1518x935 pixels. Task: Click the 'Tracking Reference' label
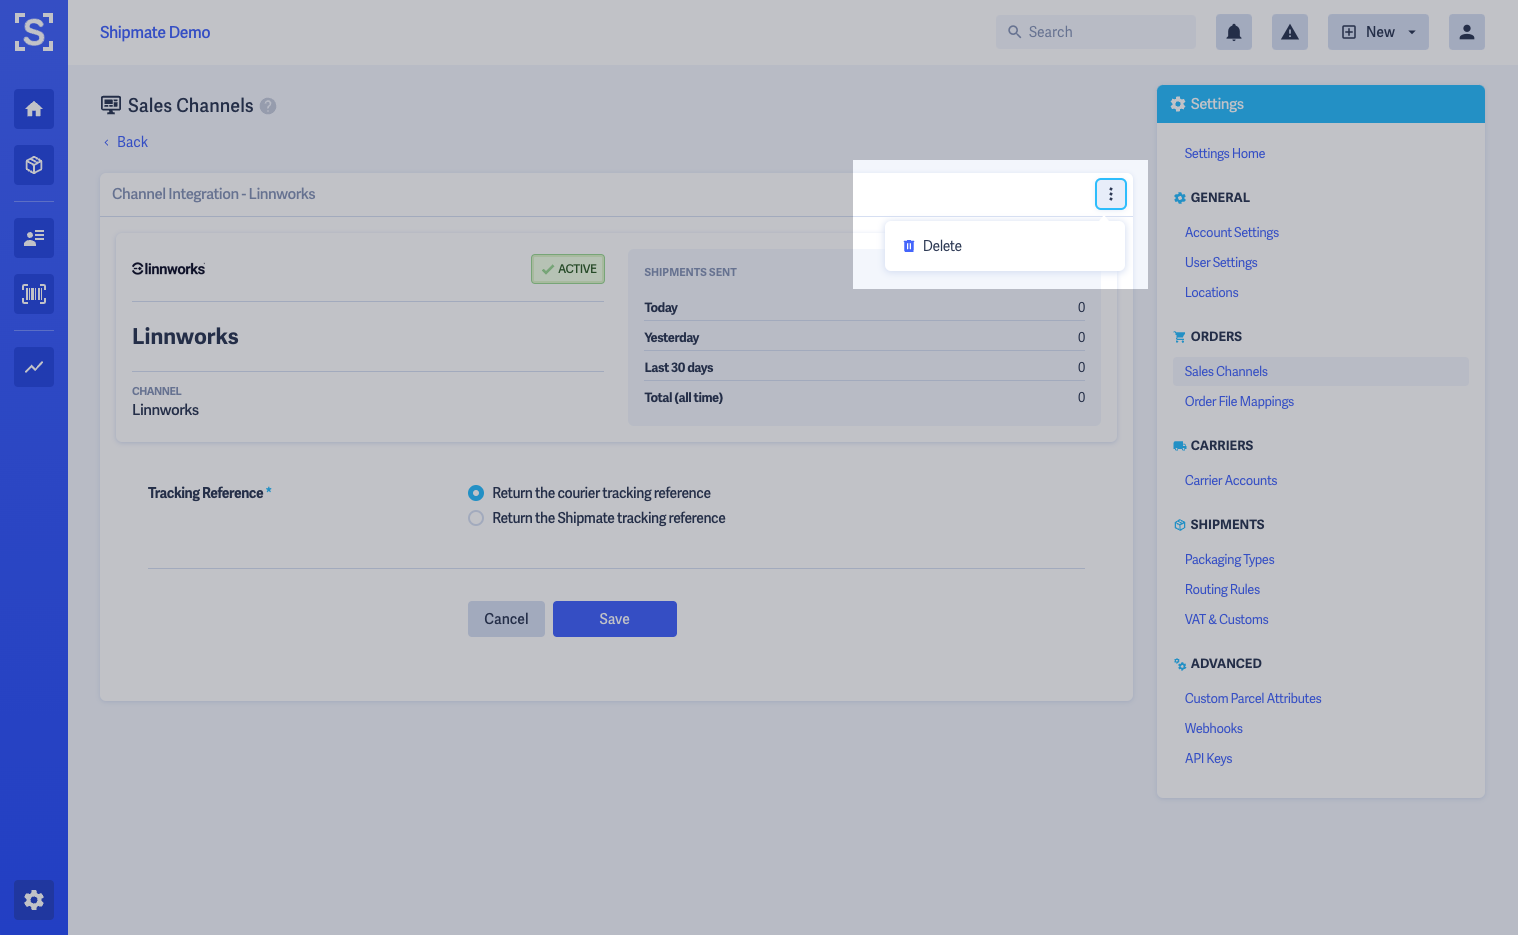tap(206, 493)
